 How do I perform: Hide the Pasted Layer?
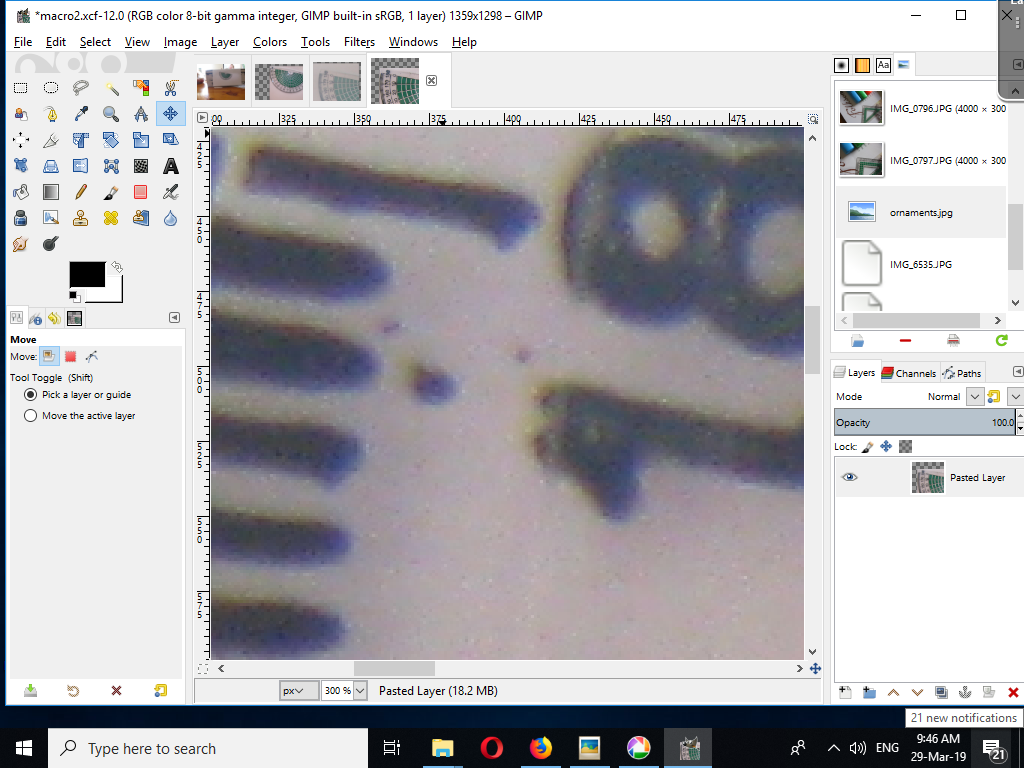click(x=850, y=477)
